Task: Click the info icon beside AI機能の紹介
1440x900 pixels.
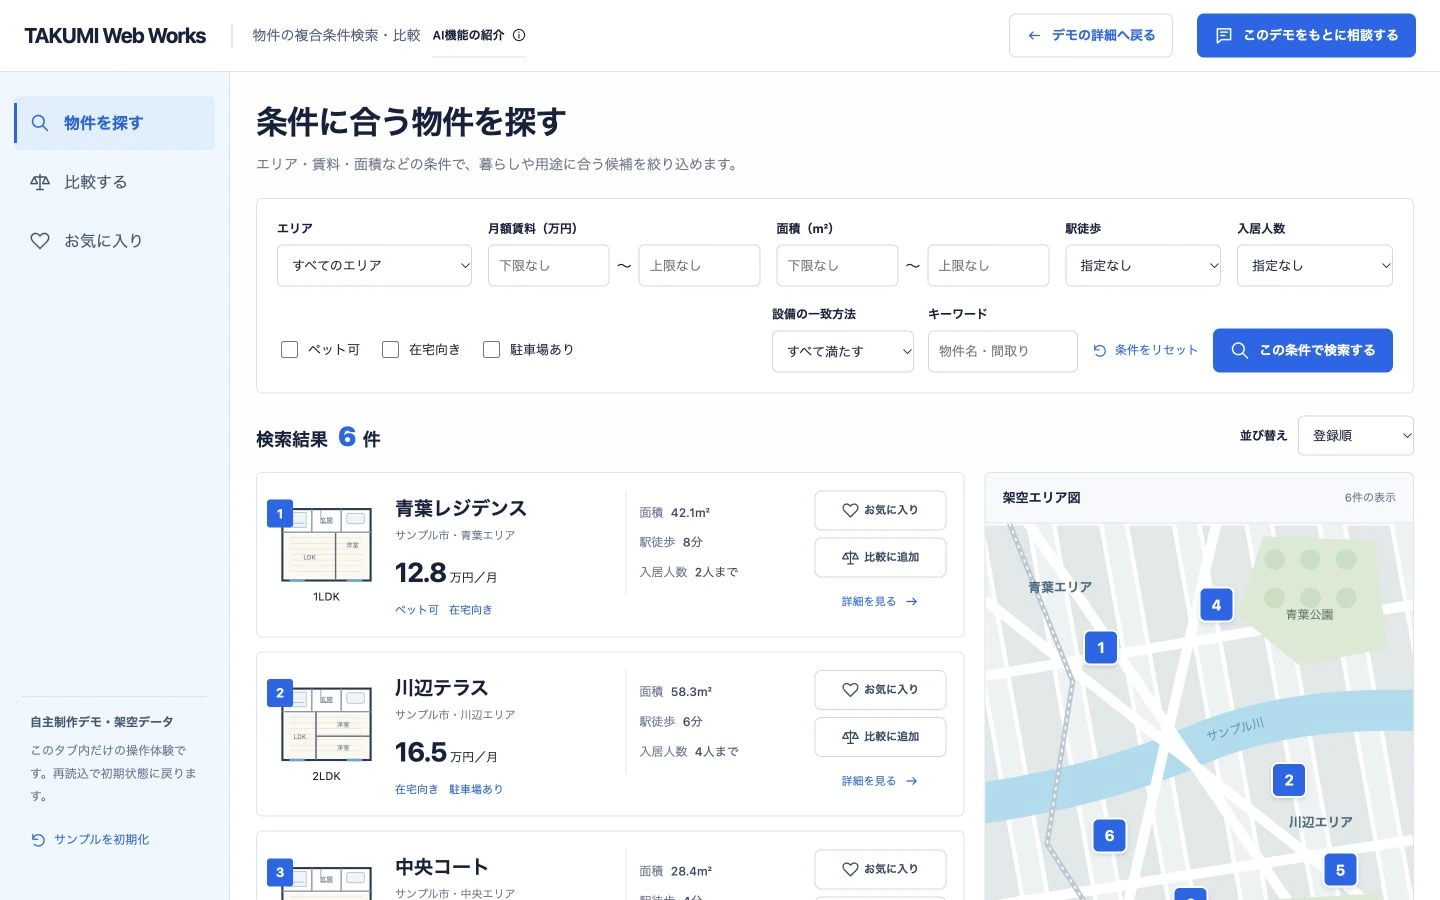Action: pos(519,35)
